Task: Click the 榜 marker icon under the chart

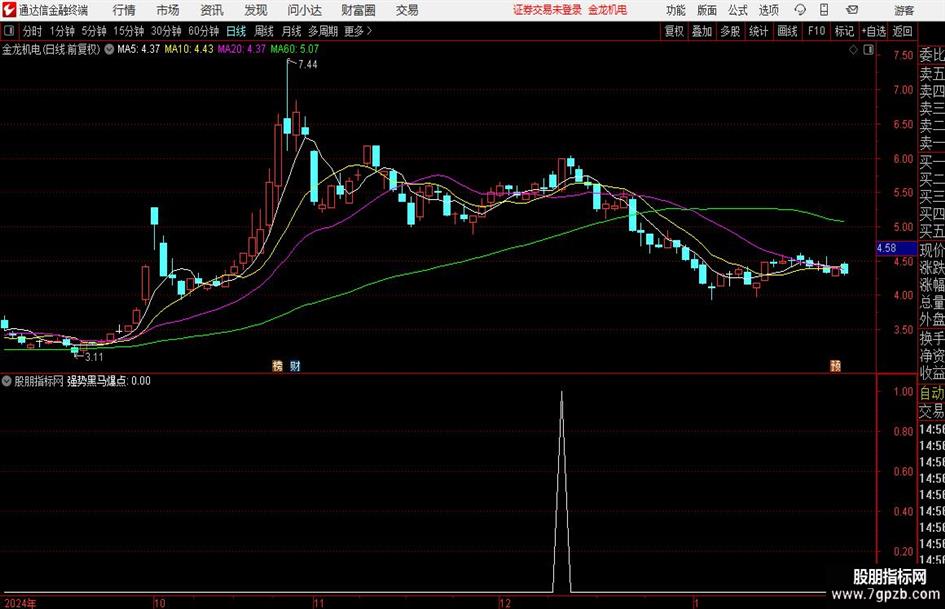Action: (277, 365)
